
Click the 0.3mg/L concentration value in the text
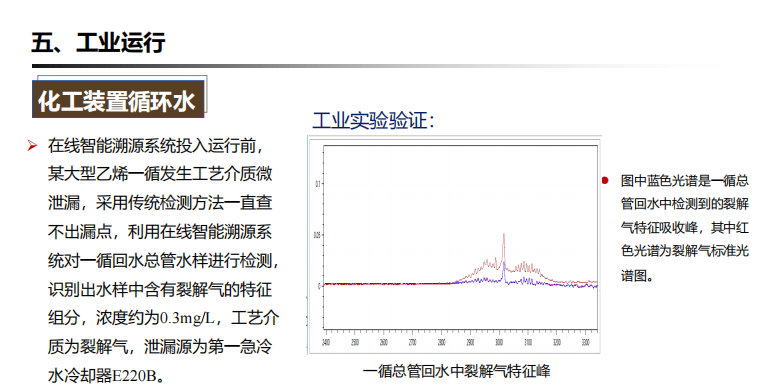188,319
